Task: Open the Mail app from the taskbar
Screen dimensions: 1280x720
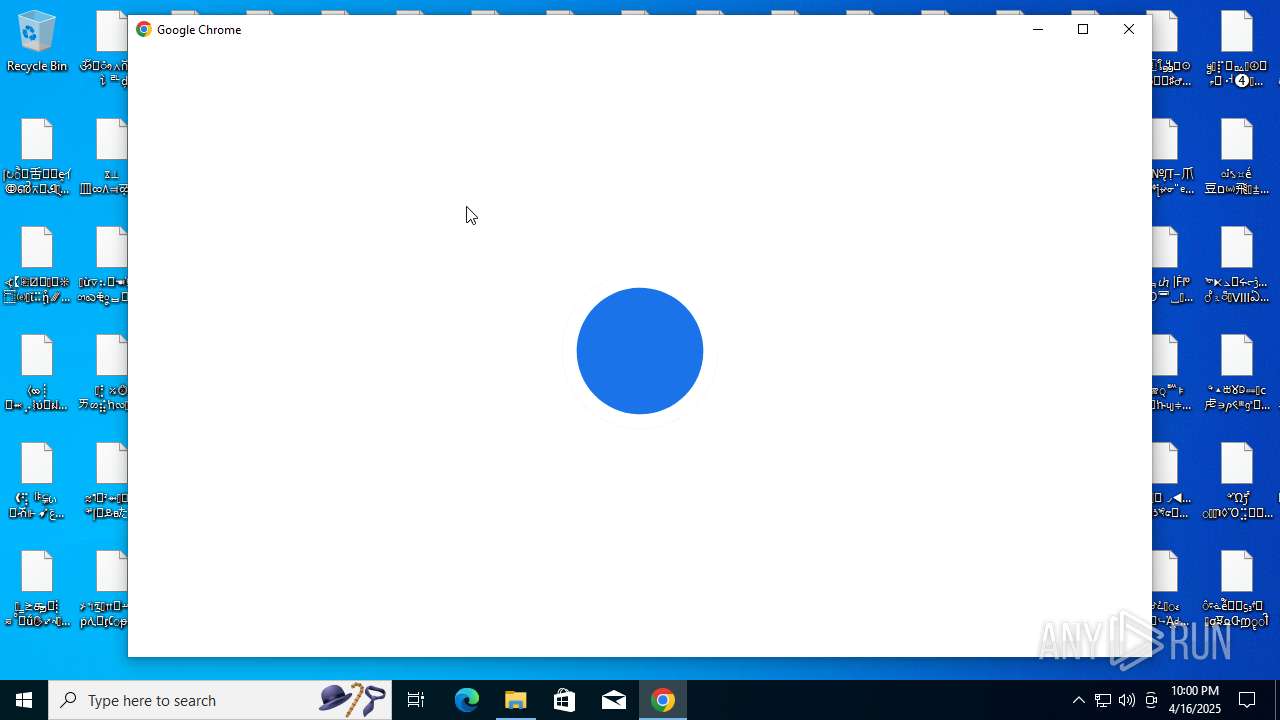Action: 614,700
